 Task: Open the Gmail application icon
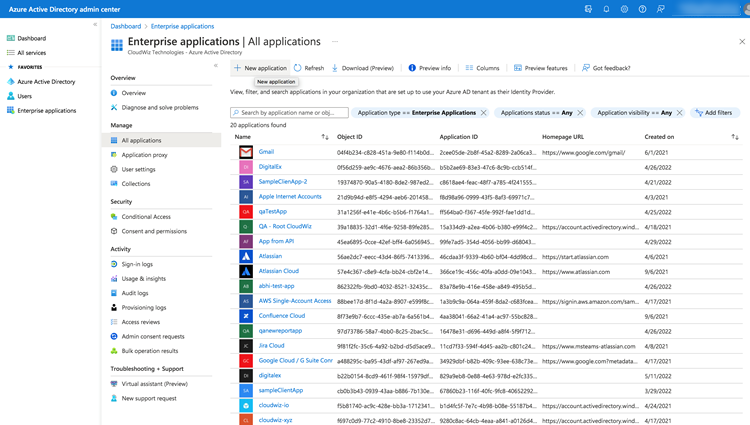(246, 152)
